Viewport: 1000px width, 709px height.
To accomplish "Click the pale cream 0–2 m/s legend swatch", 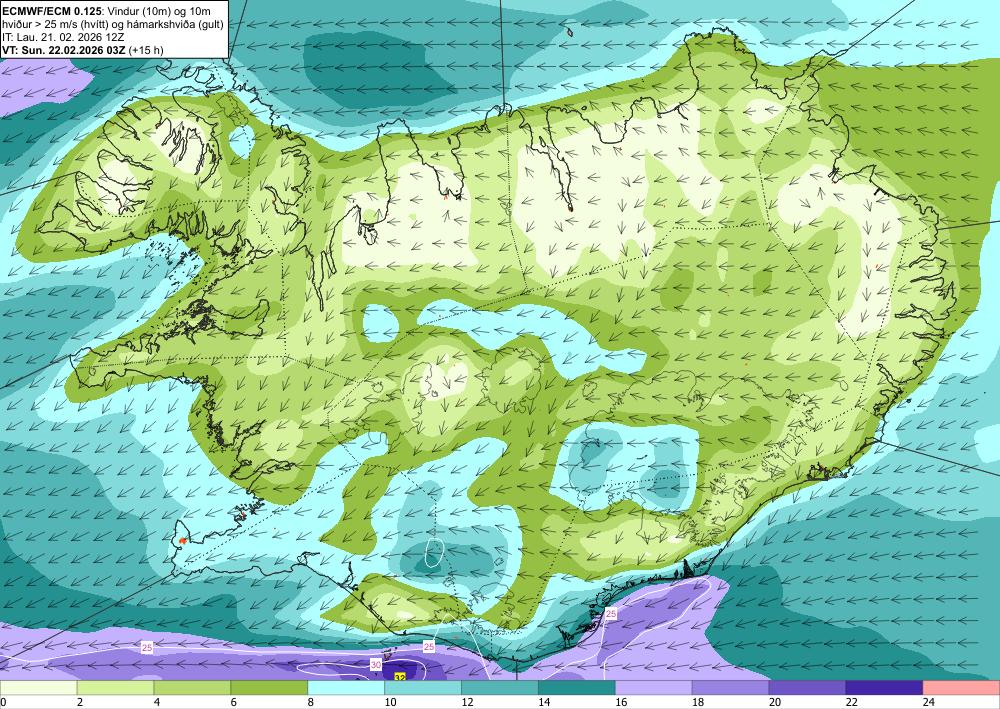I will pyautogui.click(x=38, y=688).
